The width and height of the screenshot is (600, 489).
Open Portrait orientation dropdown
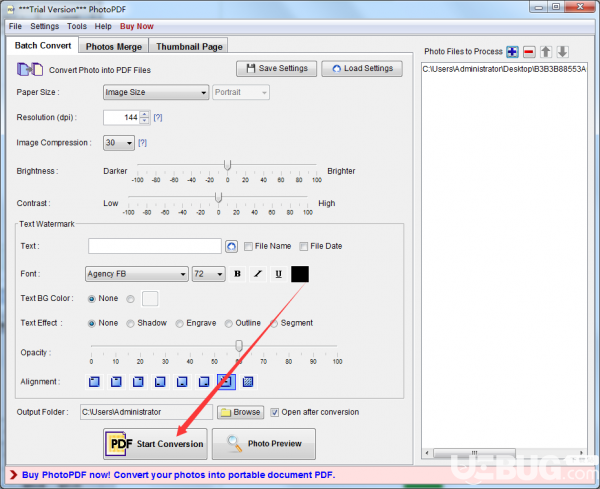(x=241, y=92)
